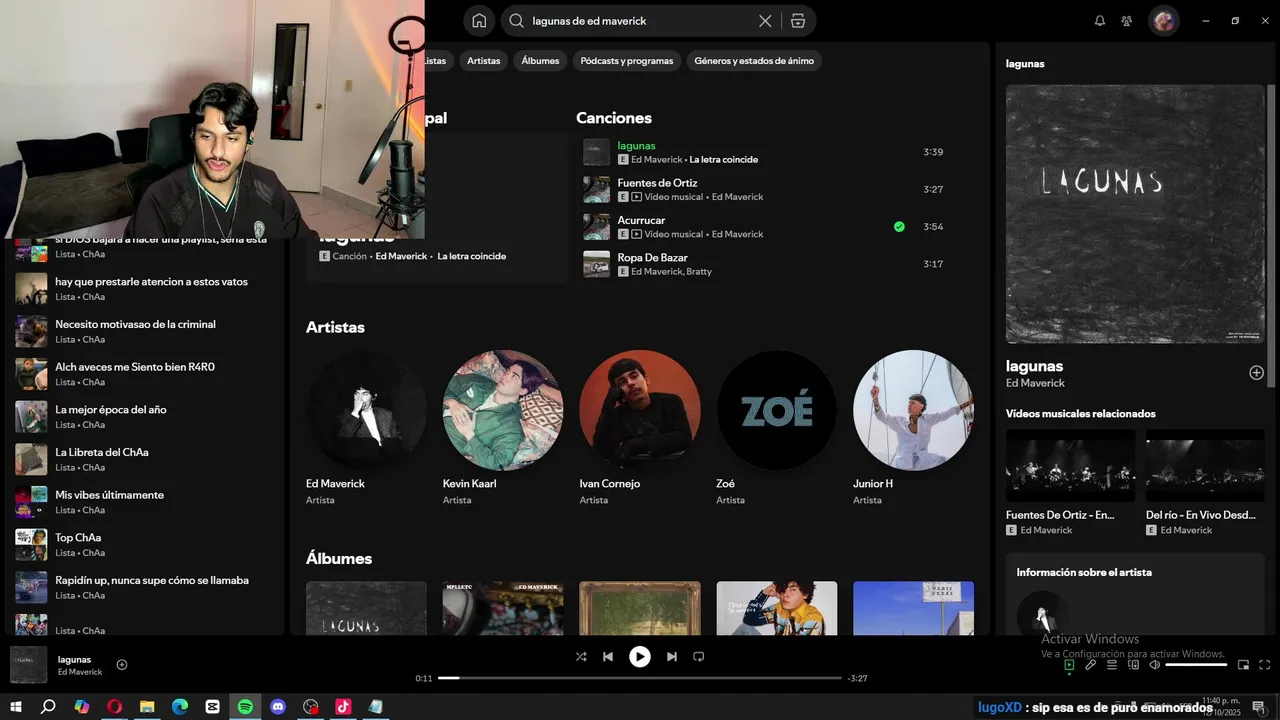
Task: Open the Friends activity icon
Action: coord(1127,21)
